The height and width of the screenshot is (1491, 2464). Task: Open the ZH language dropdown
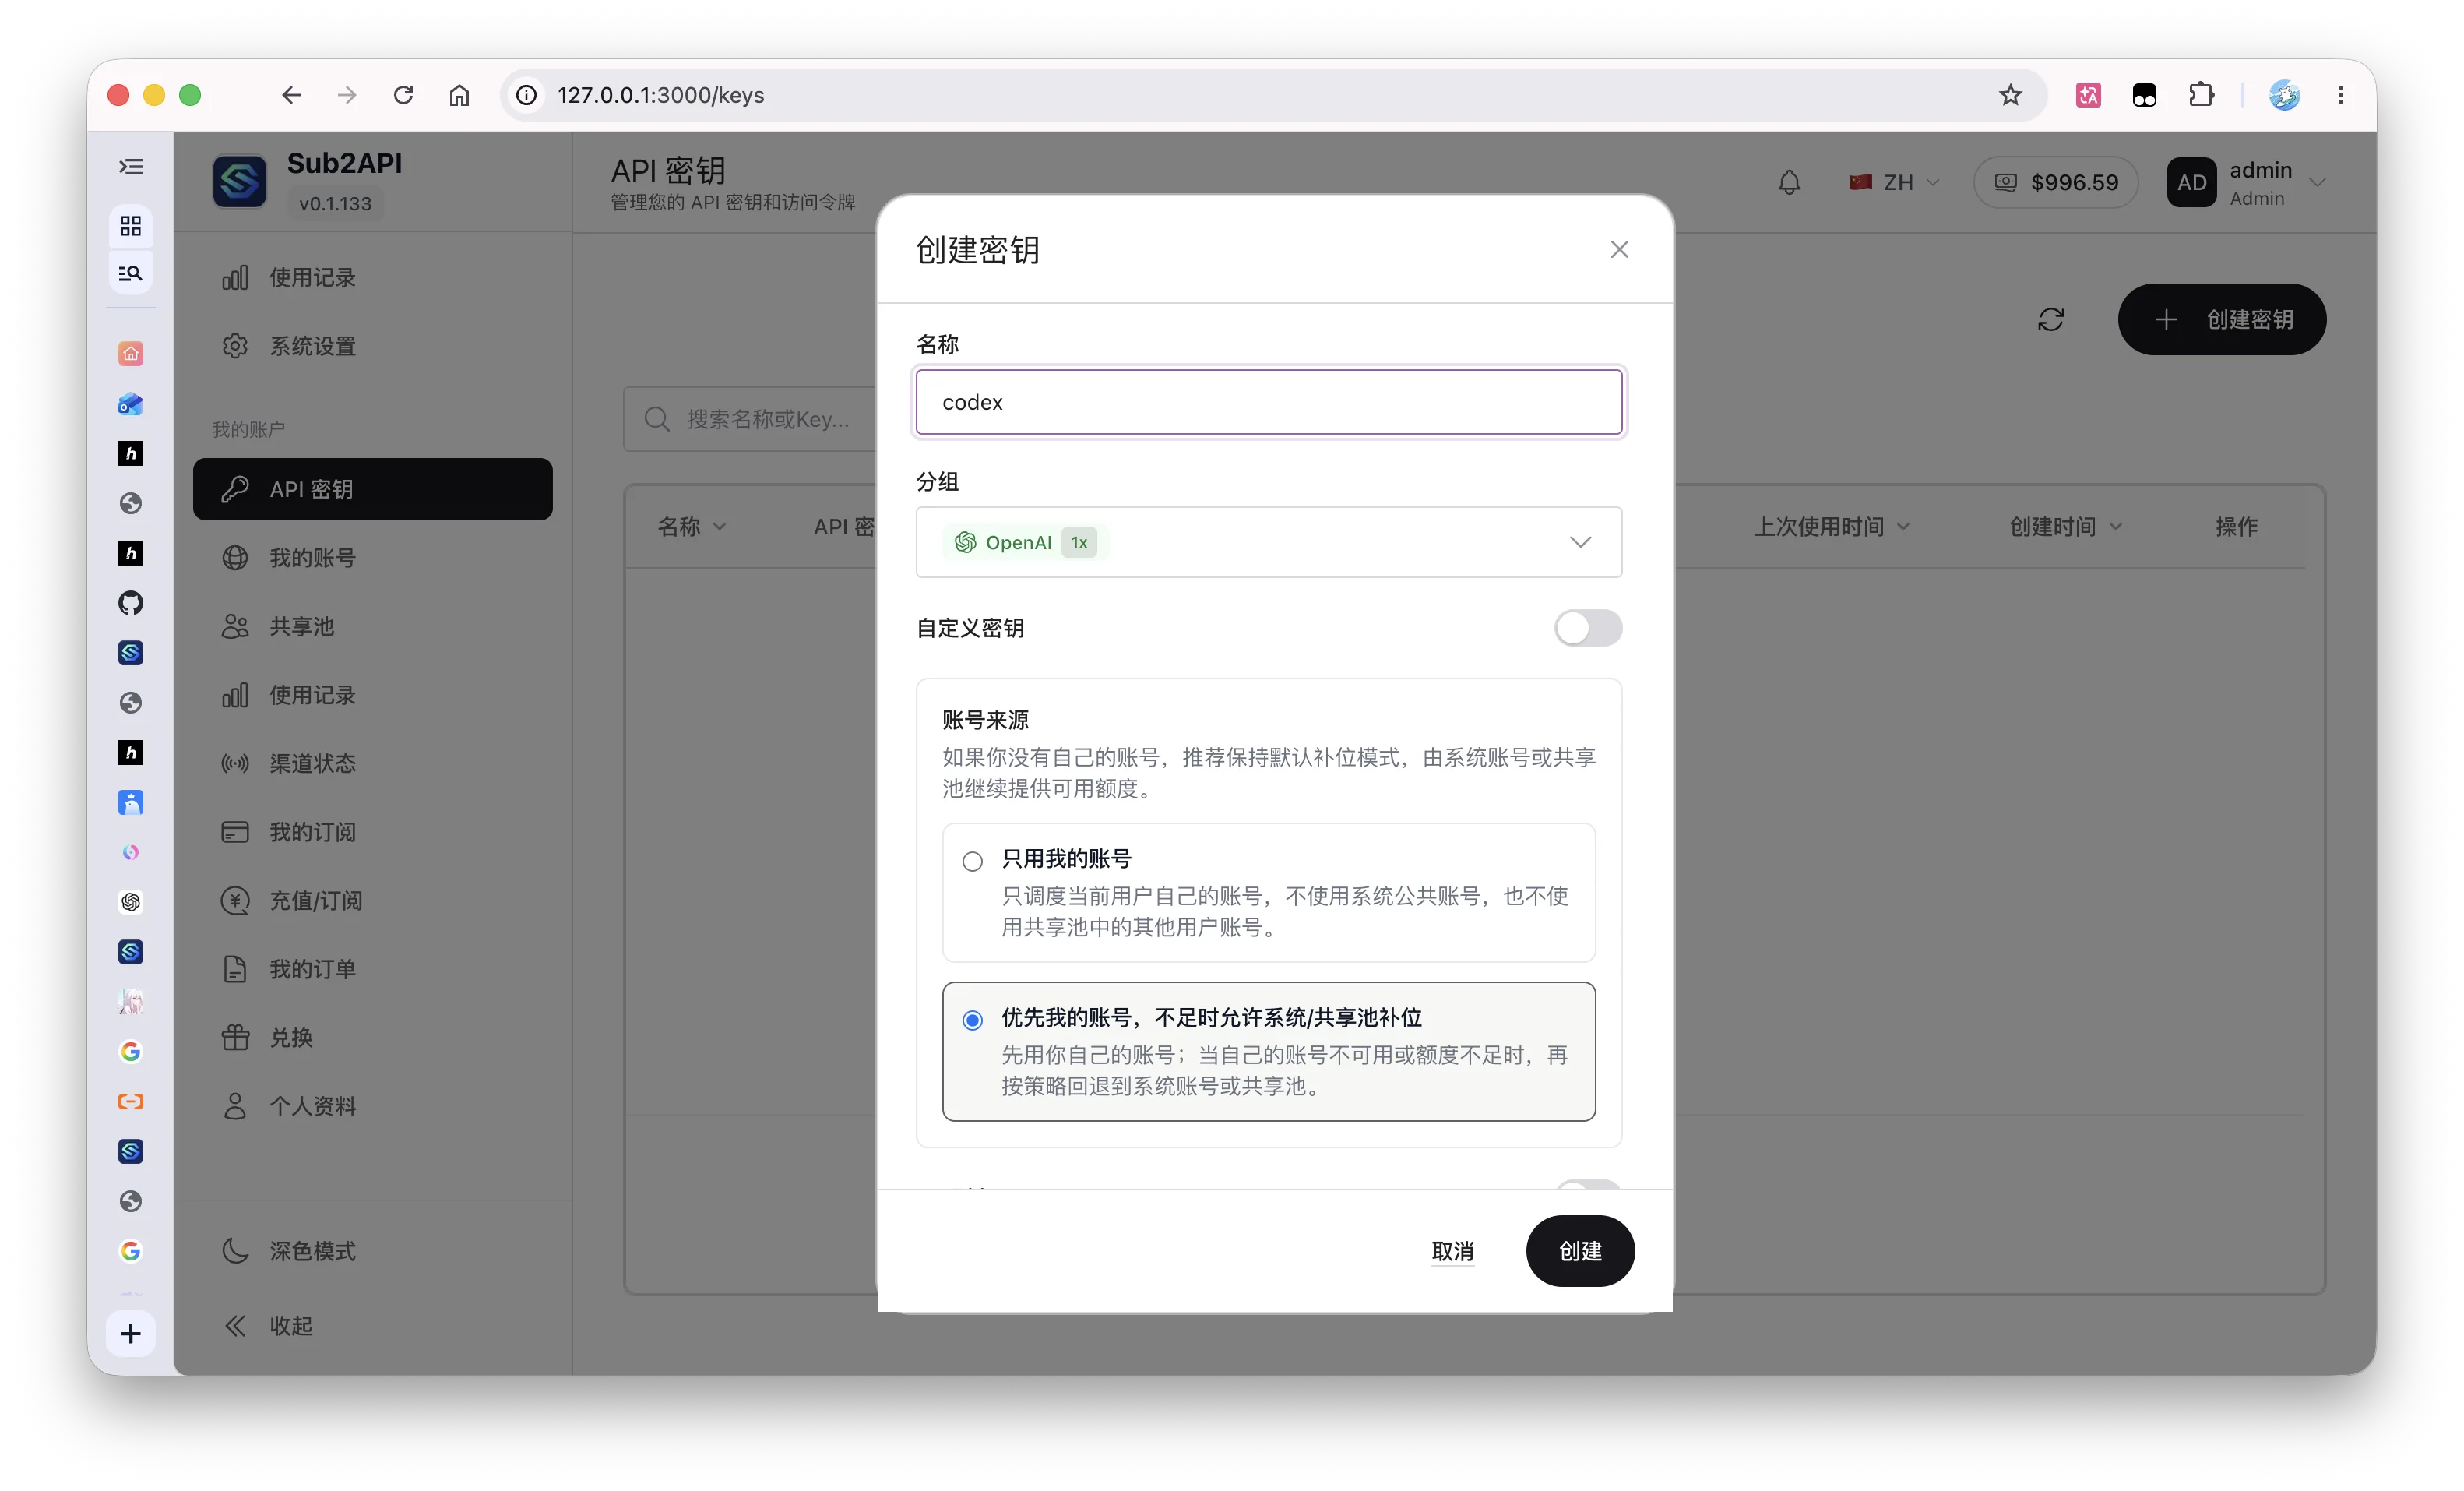pos(1894,182)
